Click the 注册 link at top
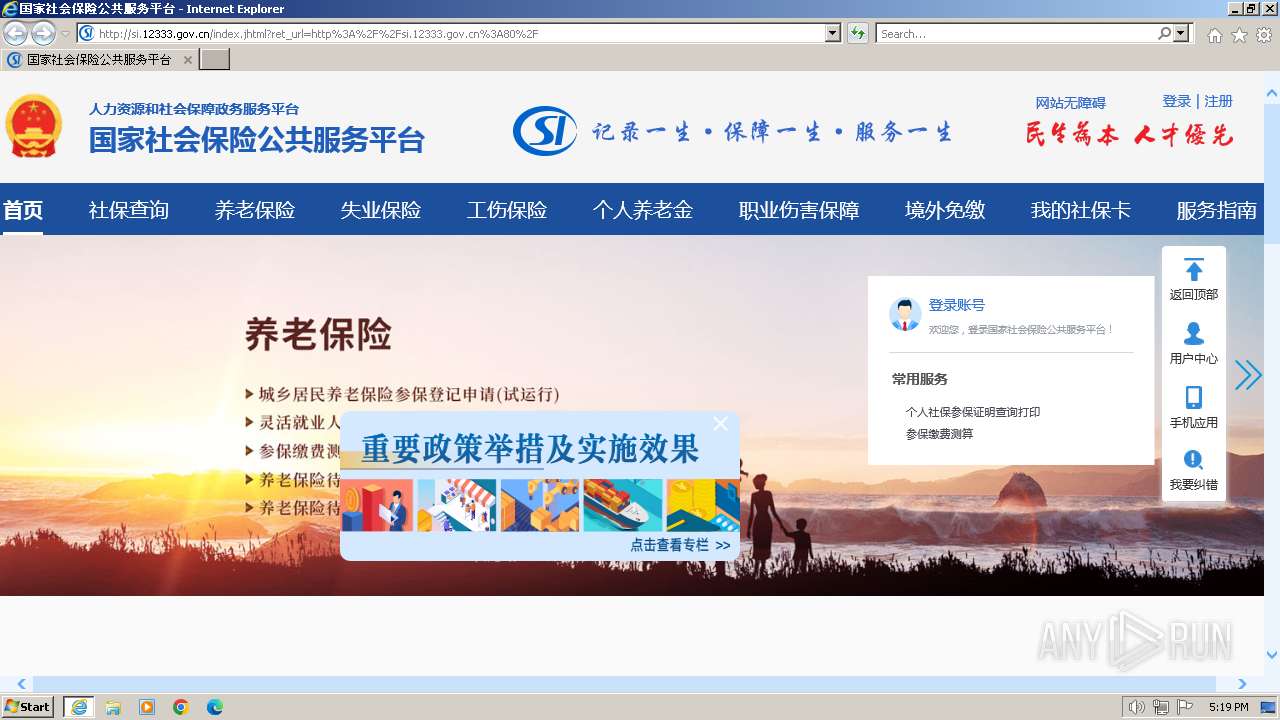 [x=1218, y=101]
